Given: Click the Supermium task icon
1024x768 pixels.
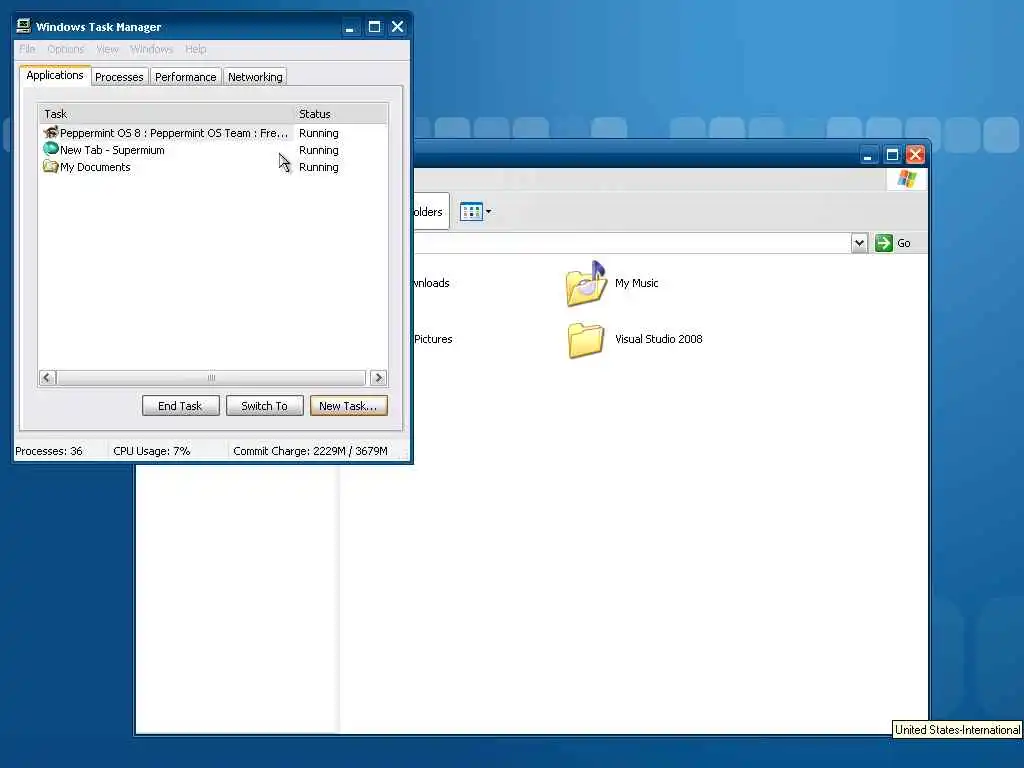Looking at the screenshot, I should pyautogui.click(x=50, y=149).
